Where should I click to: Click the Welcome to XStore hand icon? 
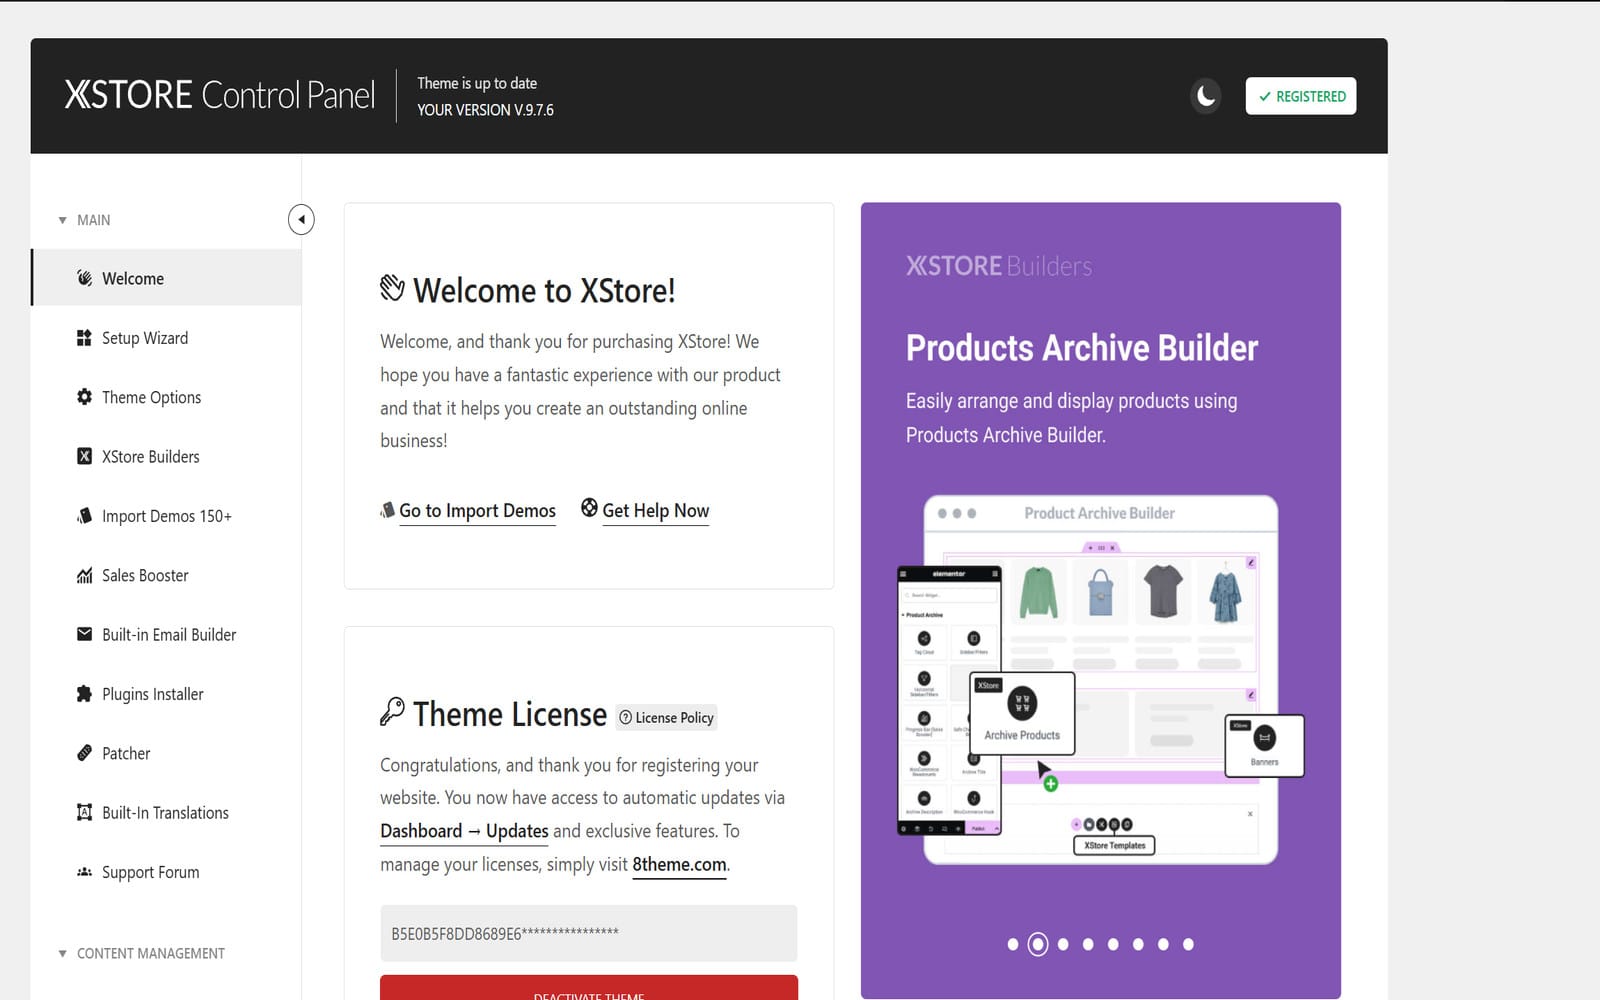[x=392, y=288]
